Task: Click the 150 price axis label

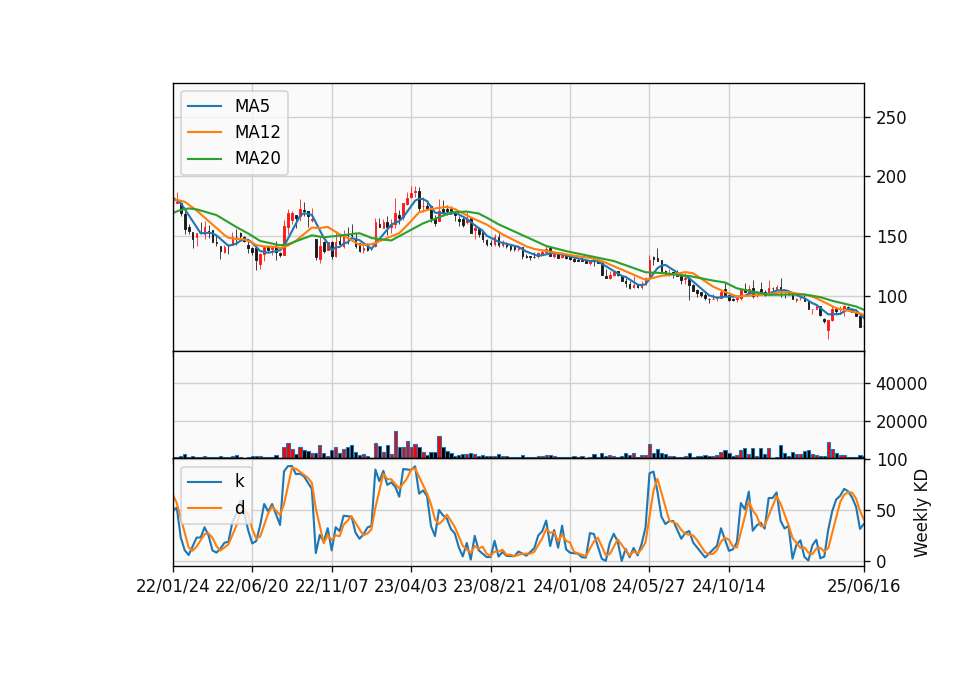Action: 891,237
